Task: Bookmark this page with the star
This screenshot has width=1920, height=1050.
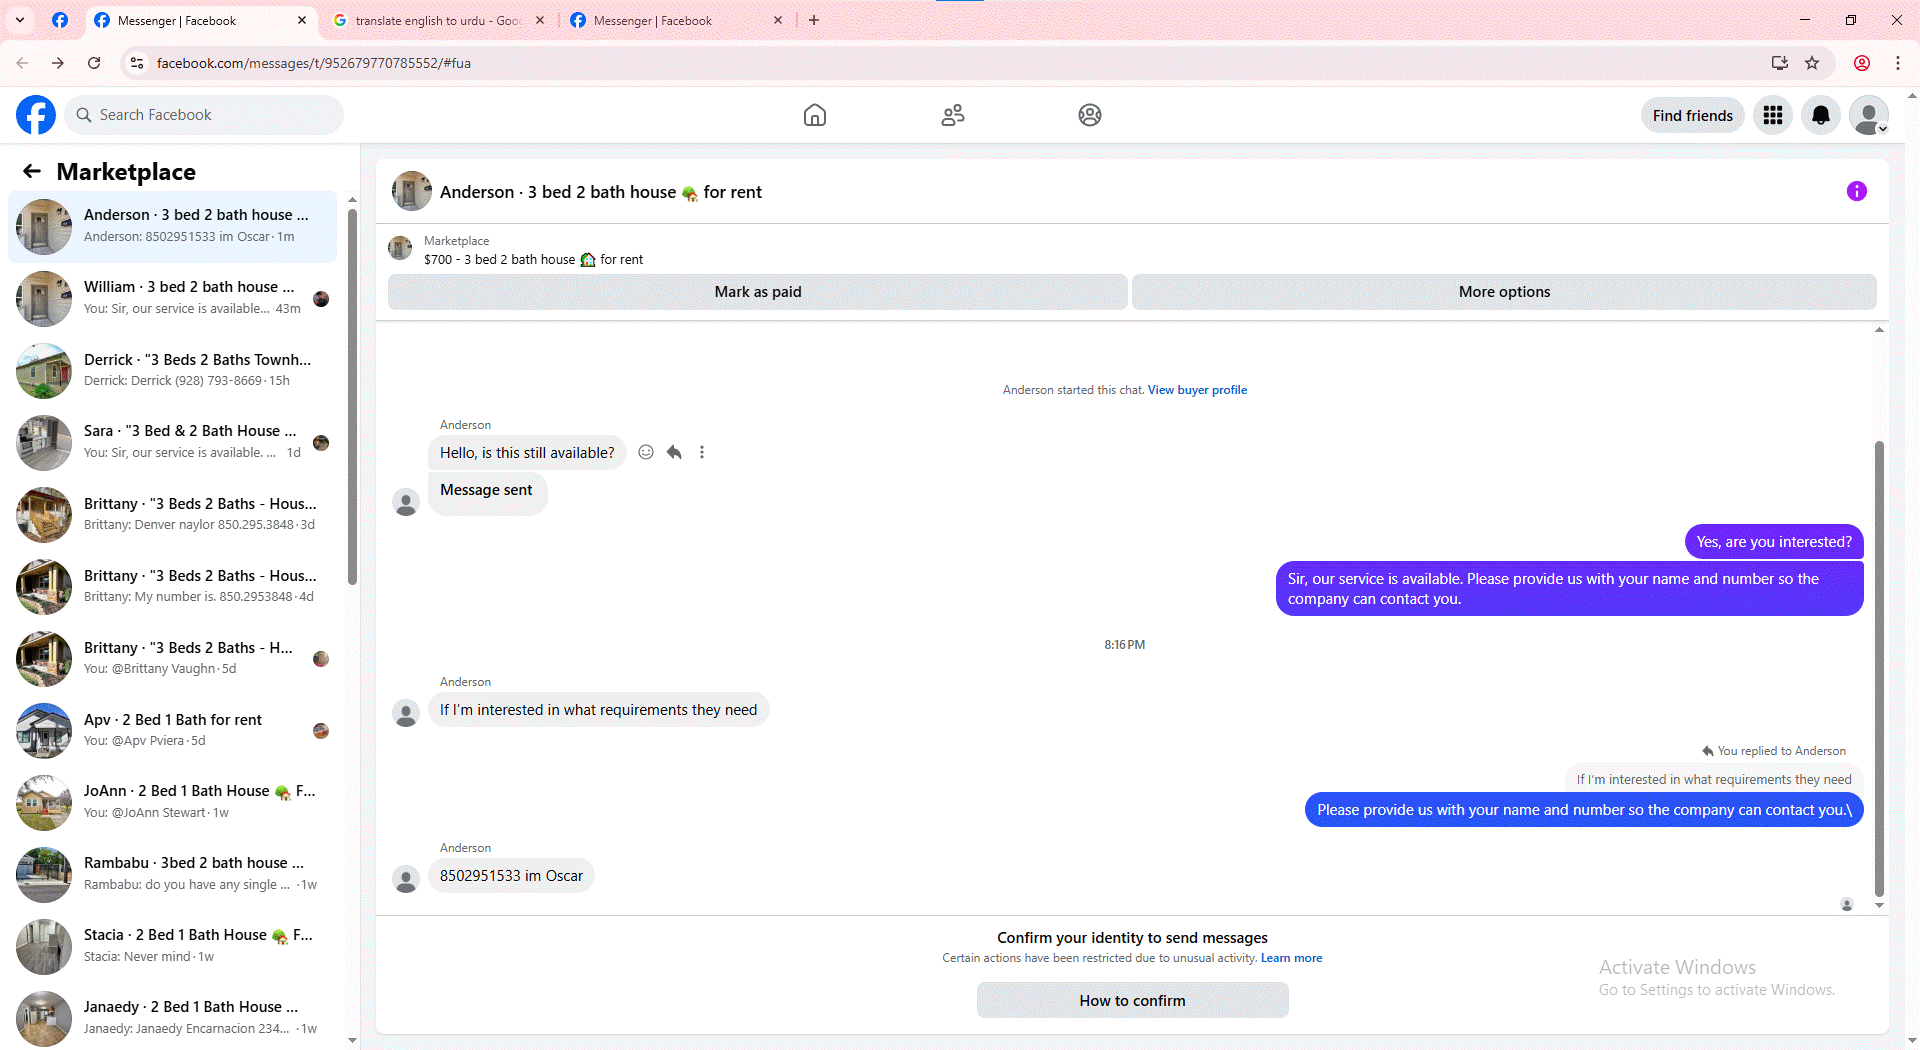Action: click(1812, 63)
